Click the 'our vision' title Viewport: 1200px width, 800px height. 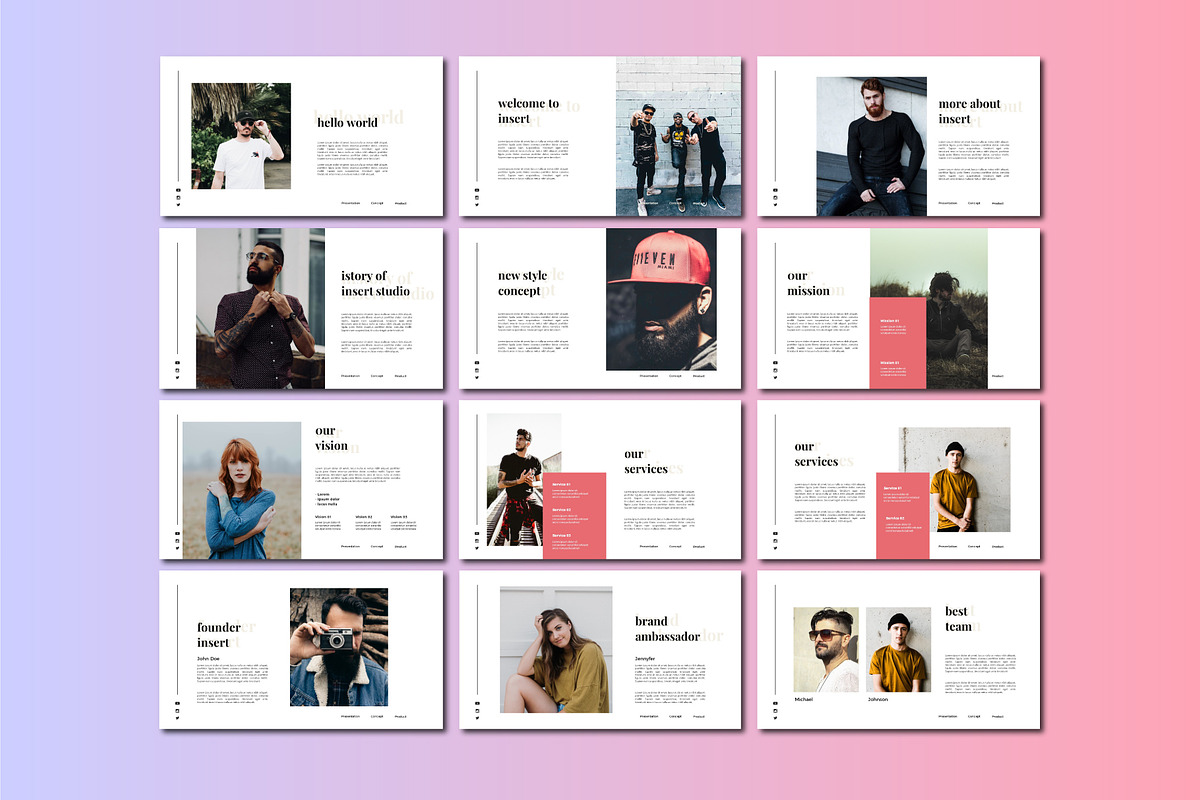(x=332, y=438)
